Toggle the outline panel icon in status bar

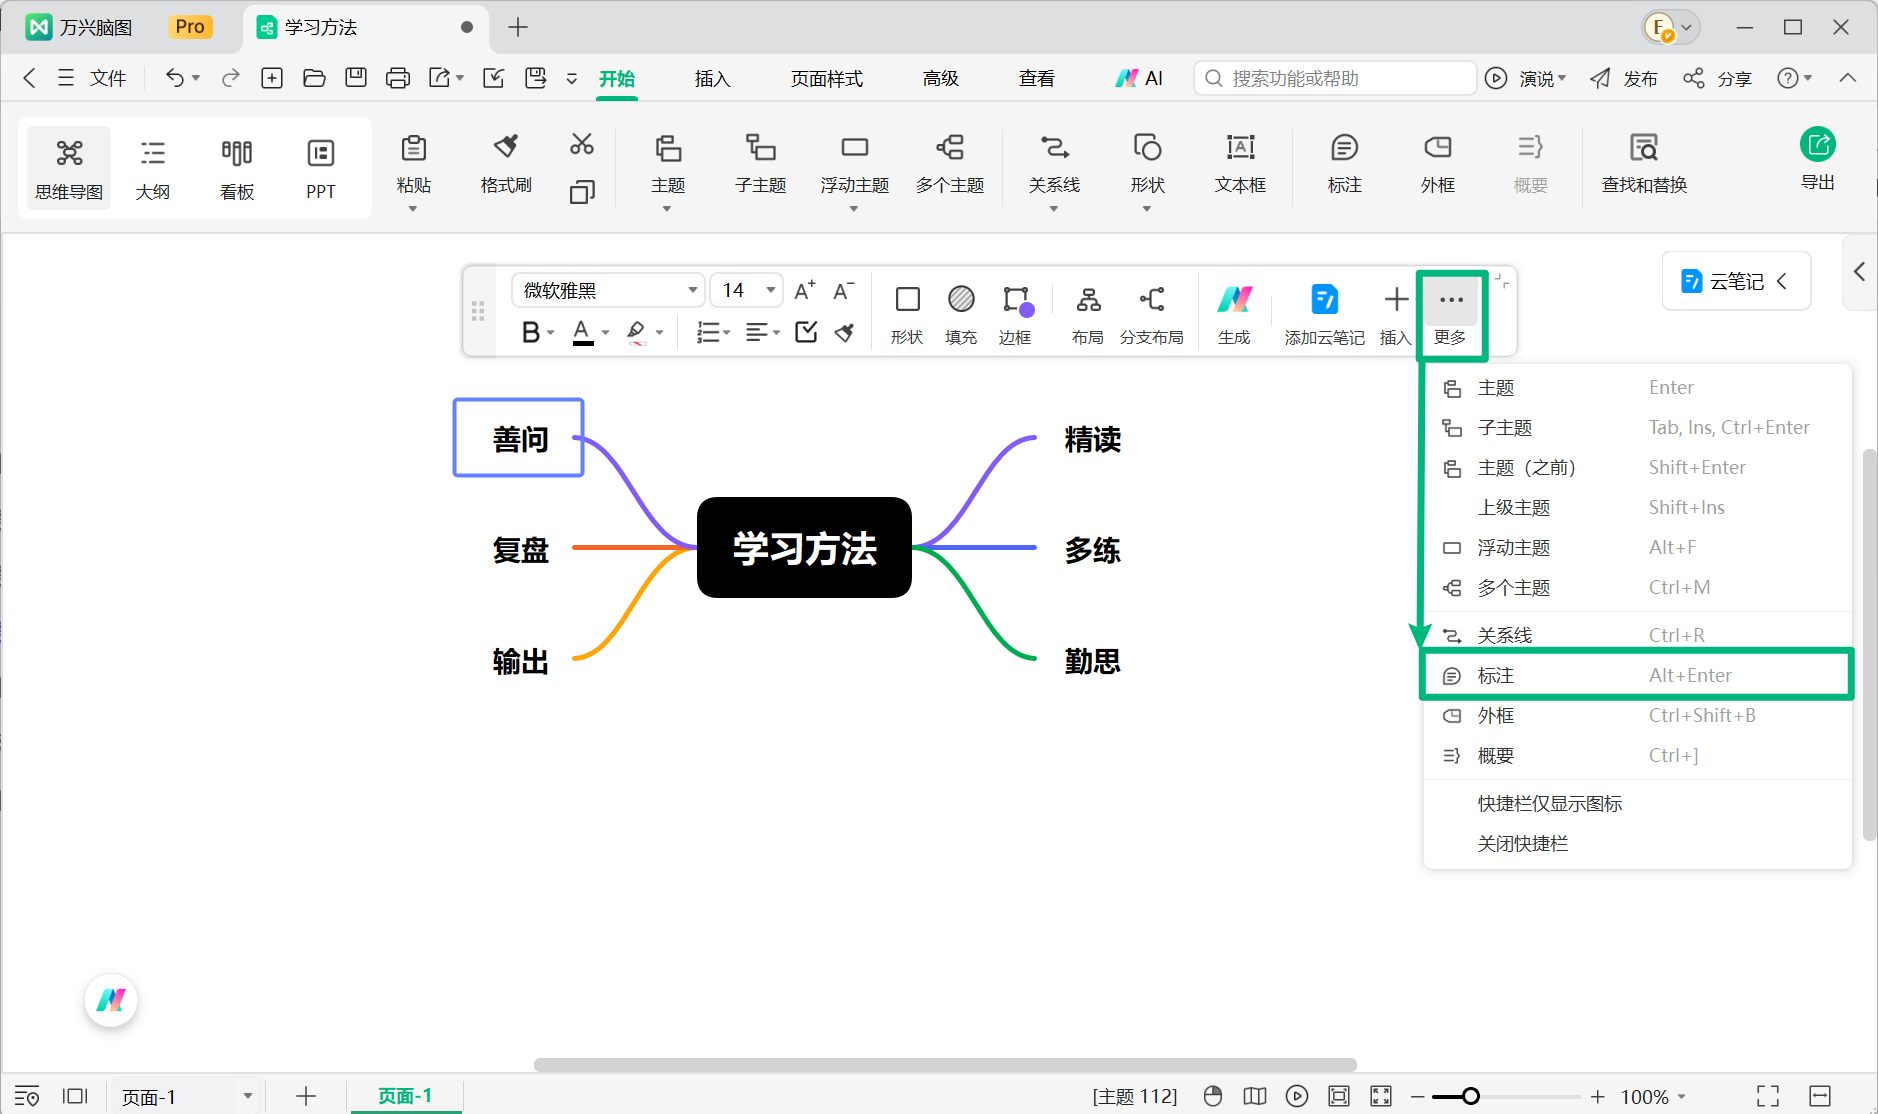click(x=27, y=1096)
